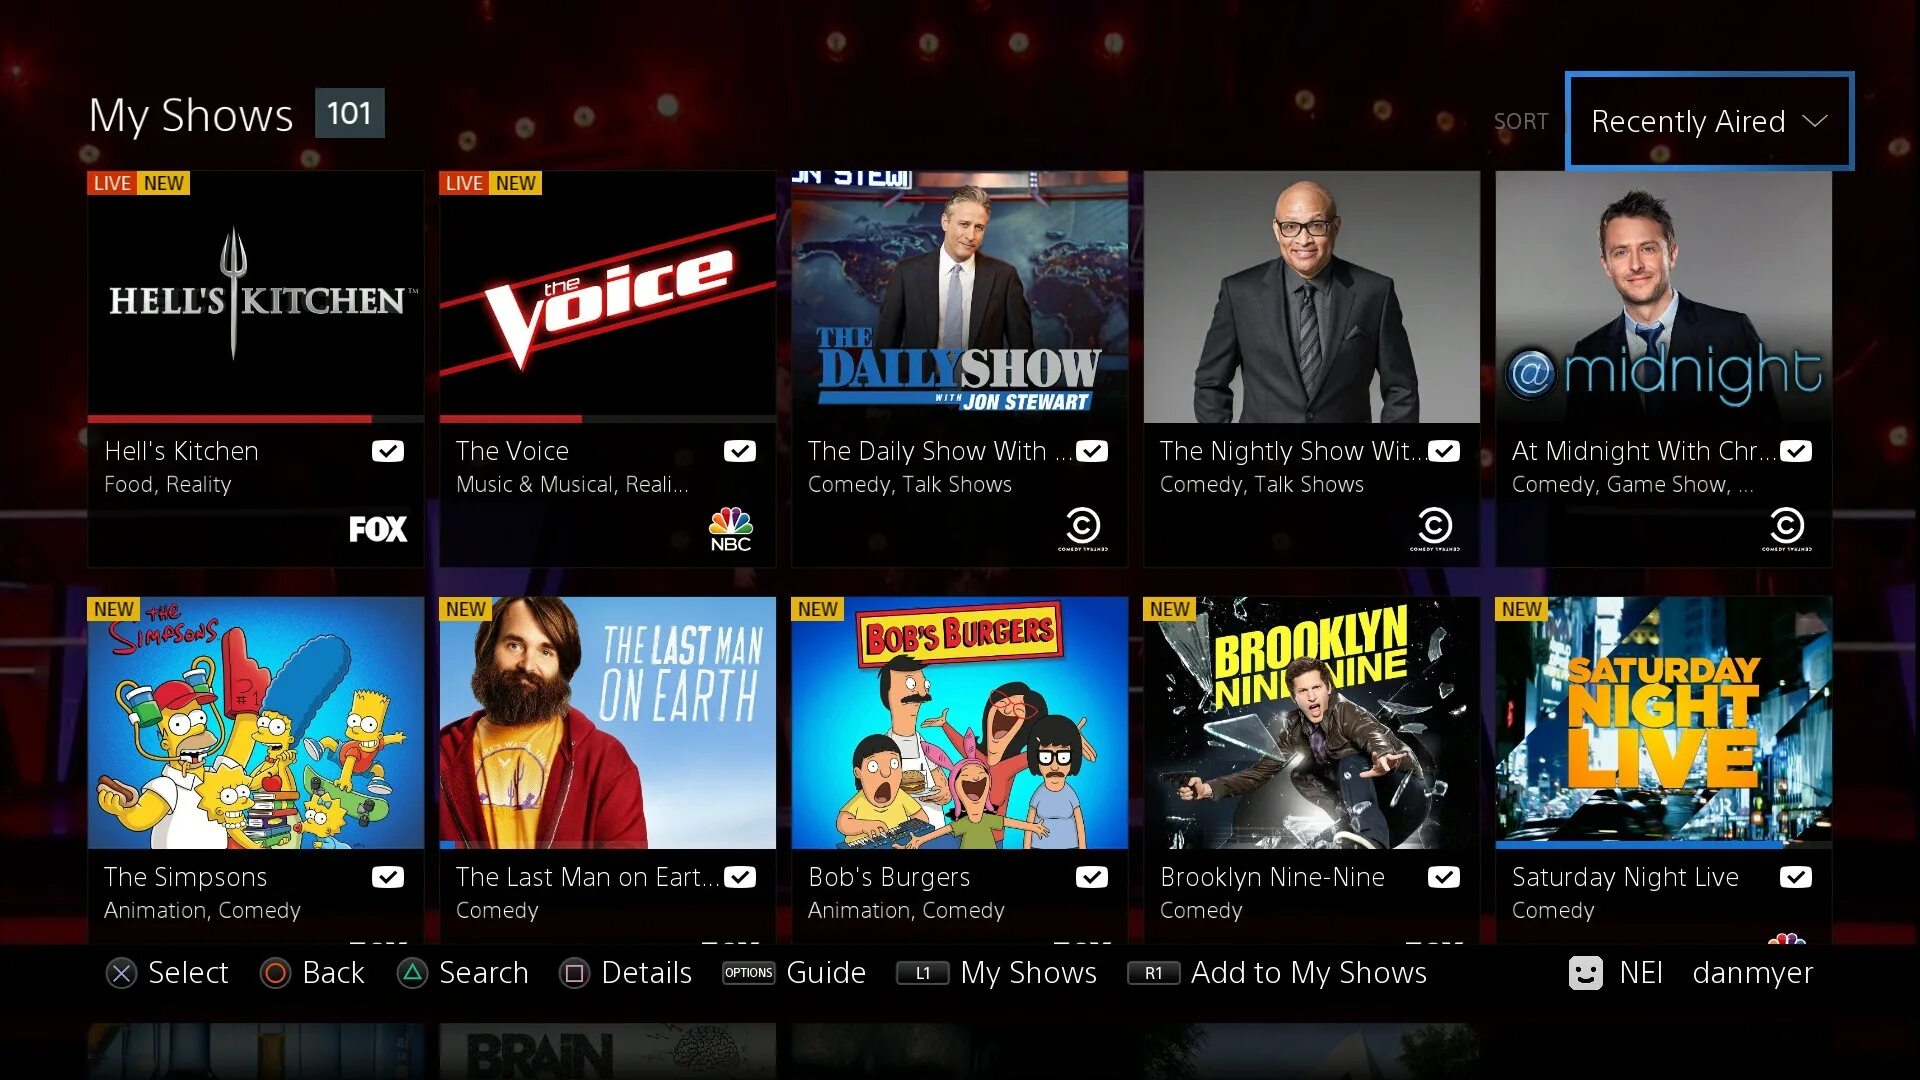Click the NEW badge on The Simpsons
The width and height of the screenshot is (1920, 1080).
[x=113, y=607]
